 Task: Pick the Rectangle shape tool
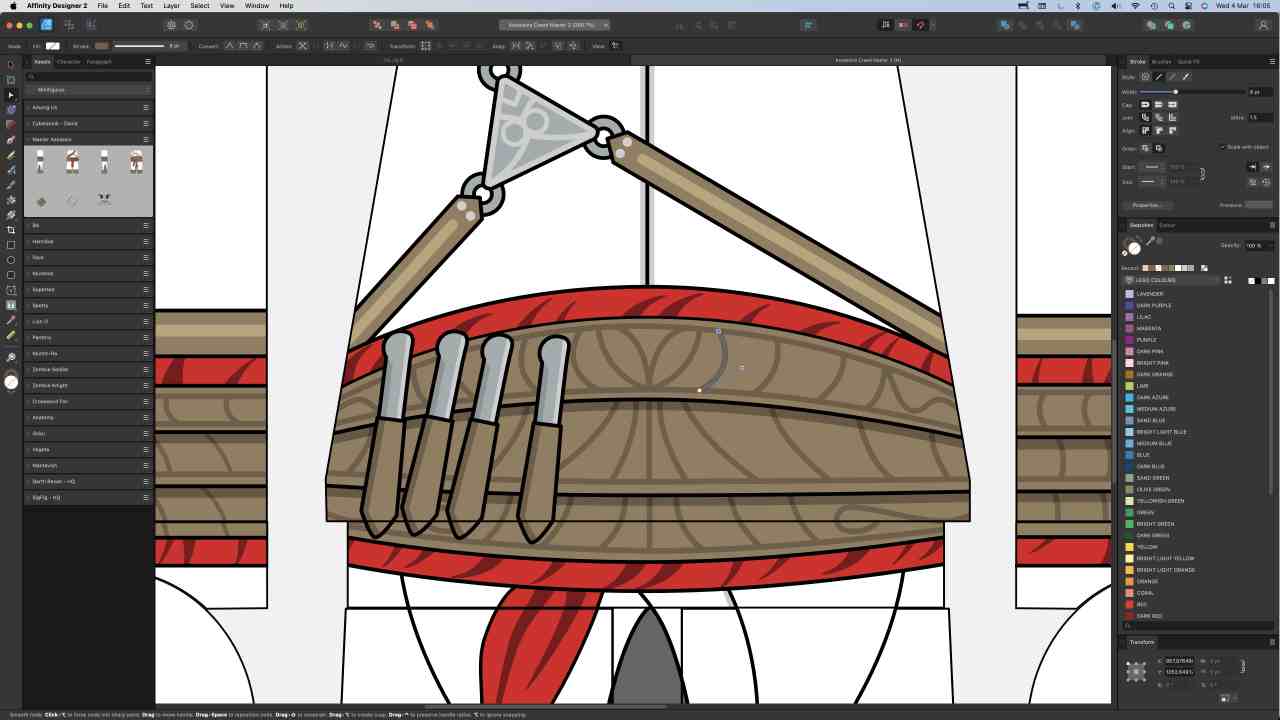coord(11,245)
